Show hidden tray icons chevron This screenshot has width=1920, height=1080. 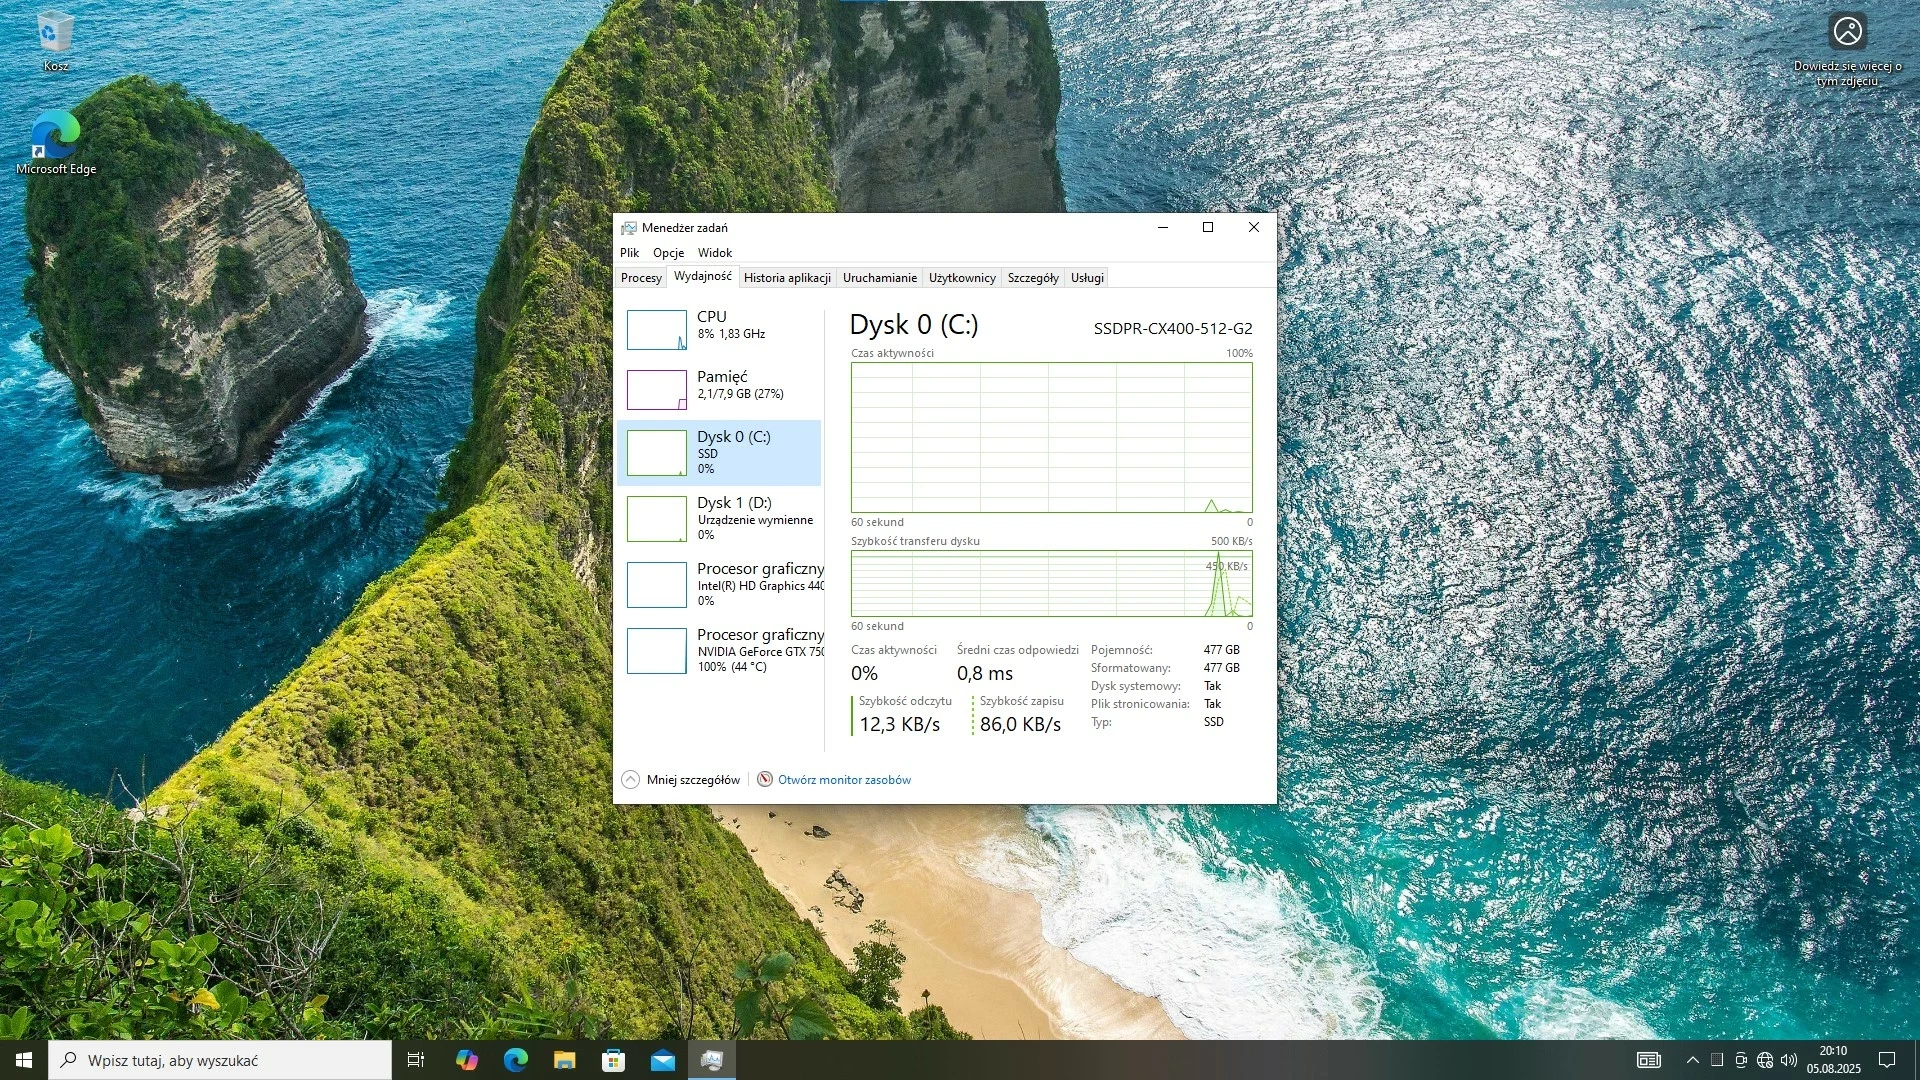[1692, 1060]
